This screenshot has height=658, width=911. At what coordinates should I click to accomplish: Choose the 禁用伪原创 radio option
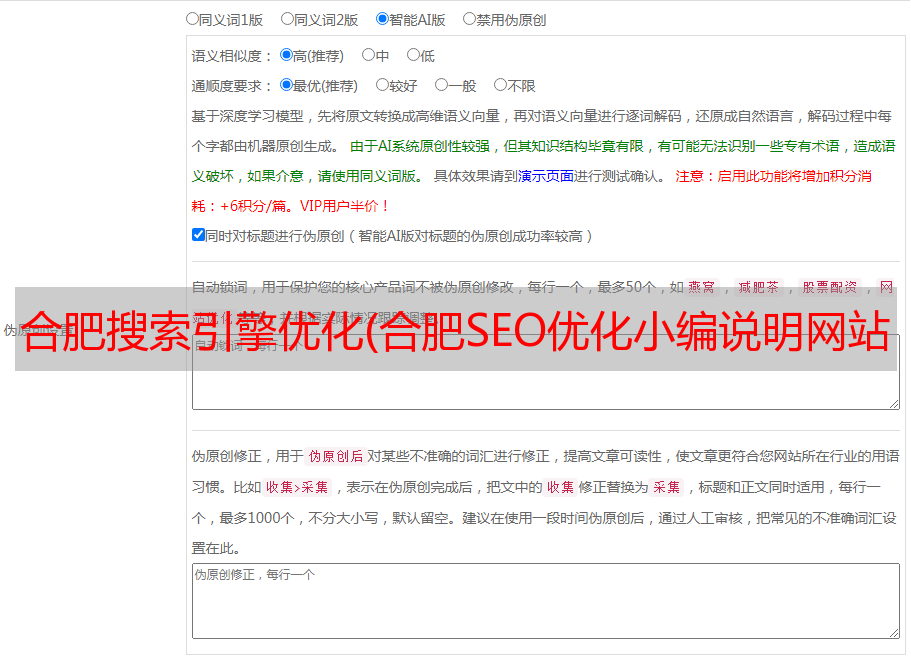469,19
